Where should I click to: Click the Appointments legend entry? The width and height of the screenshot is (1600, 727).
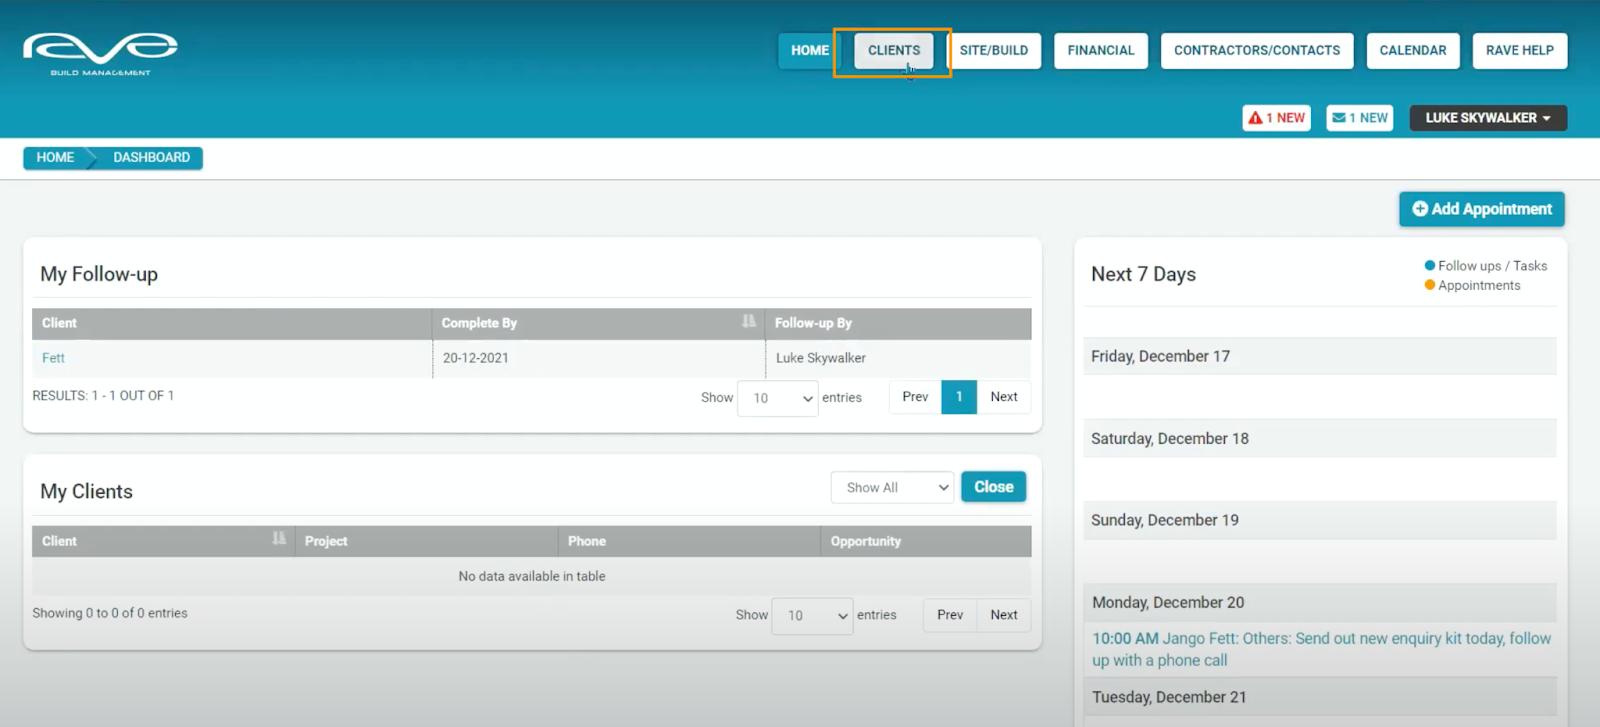[1472, 285]
